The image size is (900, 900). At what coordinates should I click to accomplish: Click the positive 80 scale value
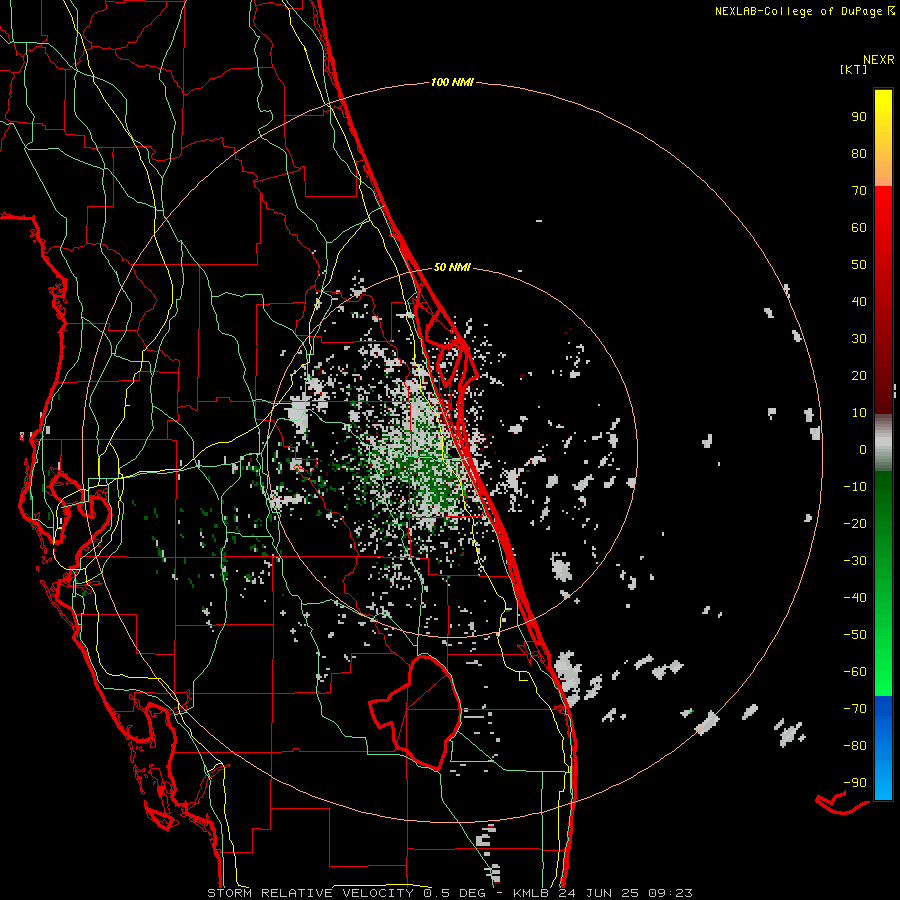click(859, 154)
